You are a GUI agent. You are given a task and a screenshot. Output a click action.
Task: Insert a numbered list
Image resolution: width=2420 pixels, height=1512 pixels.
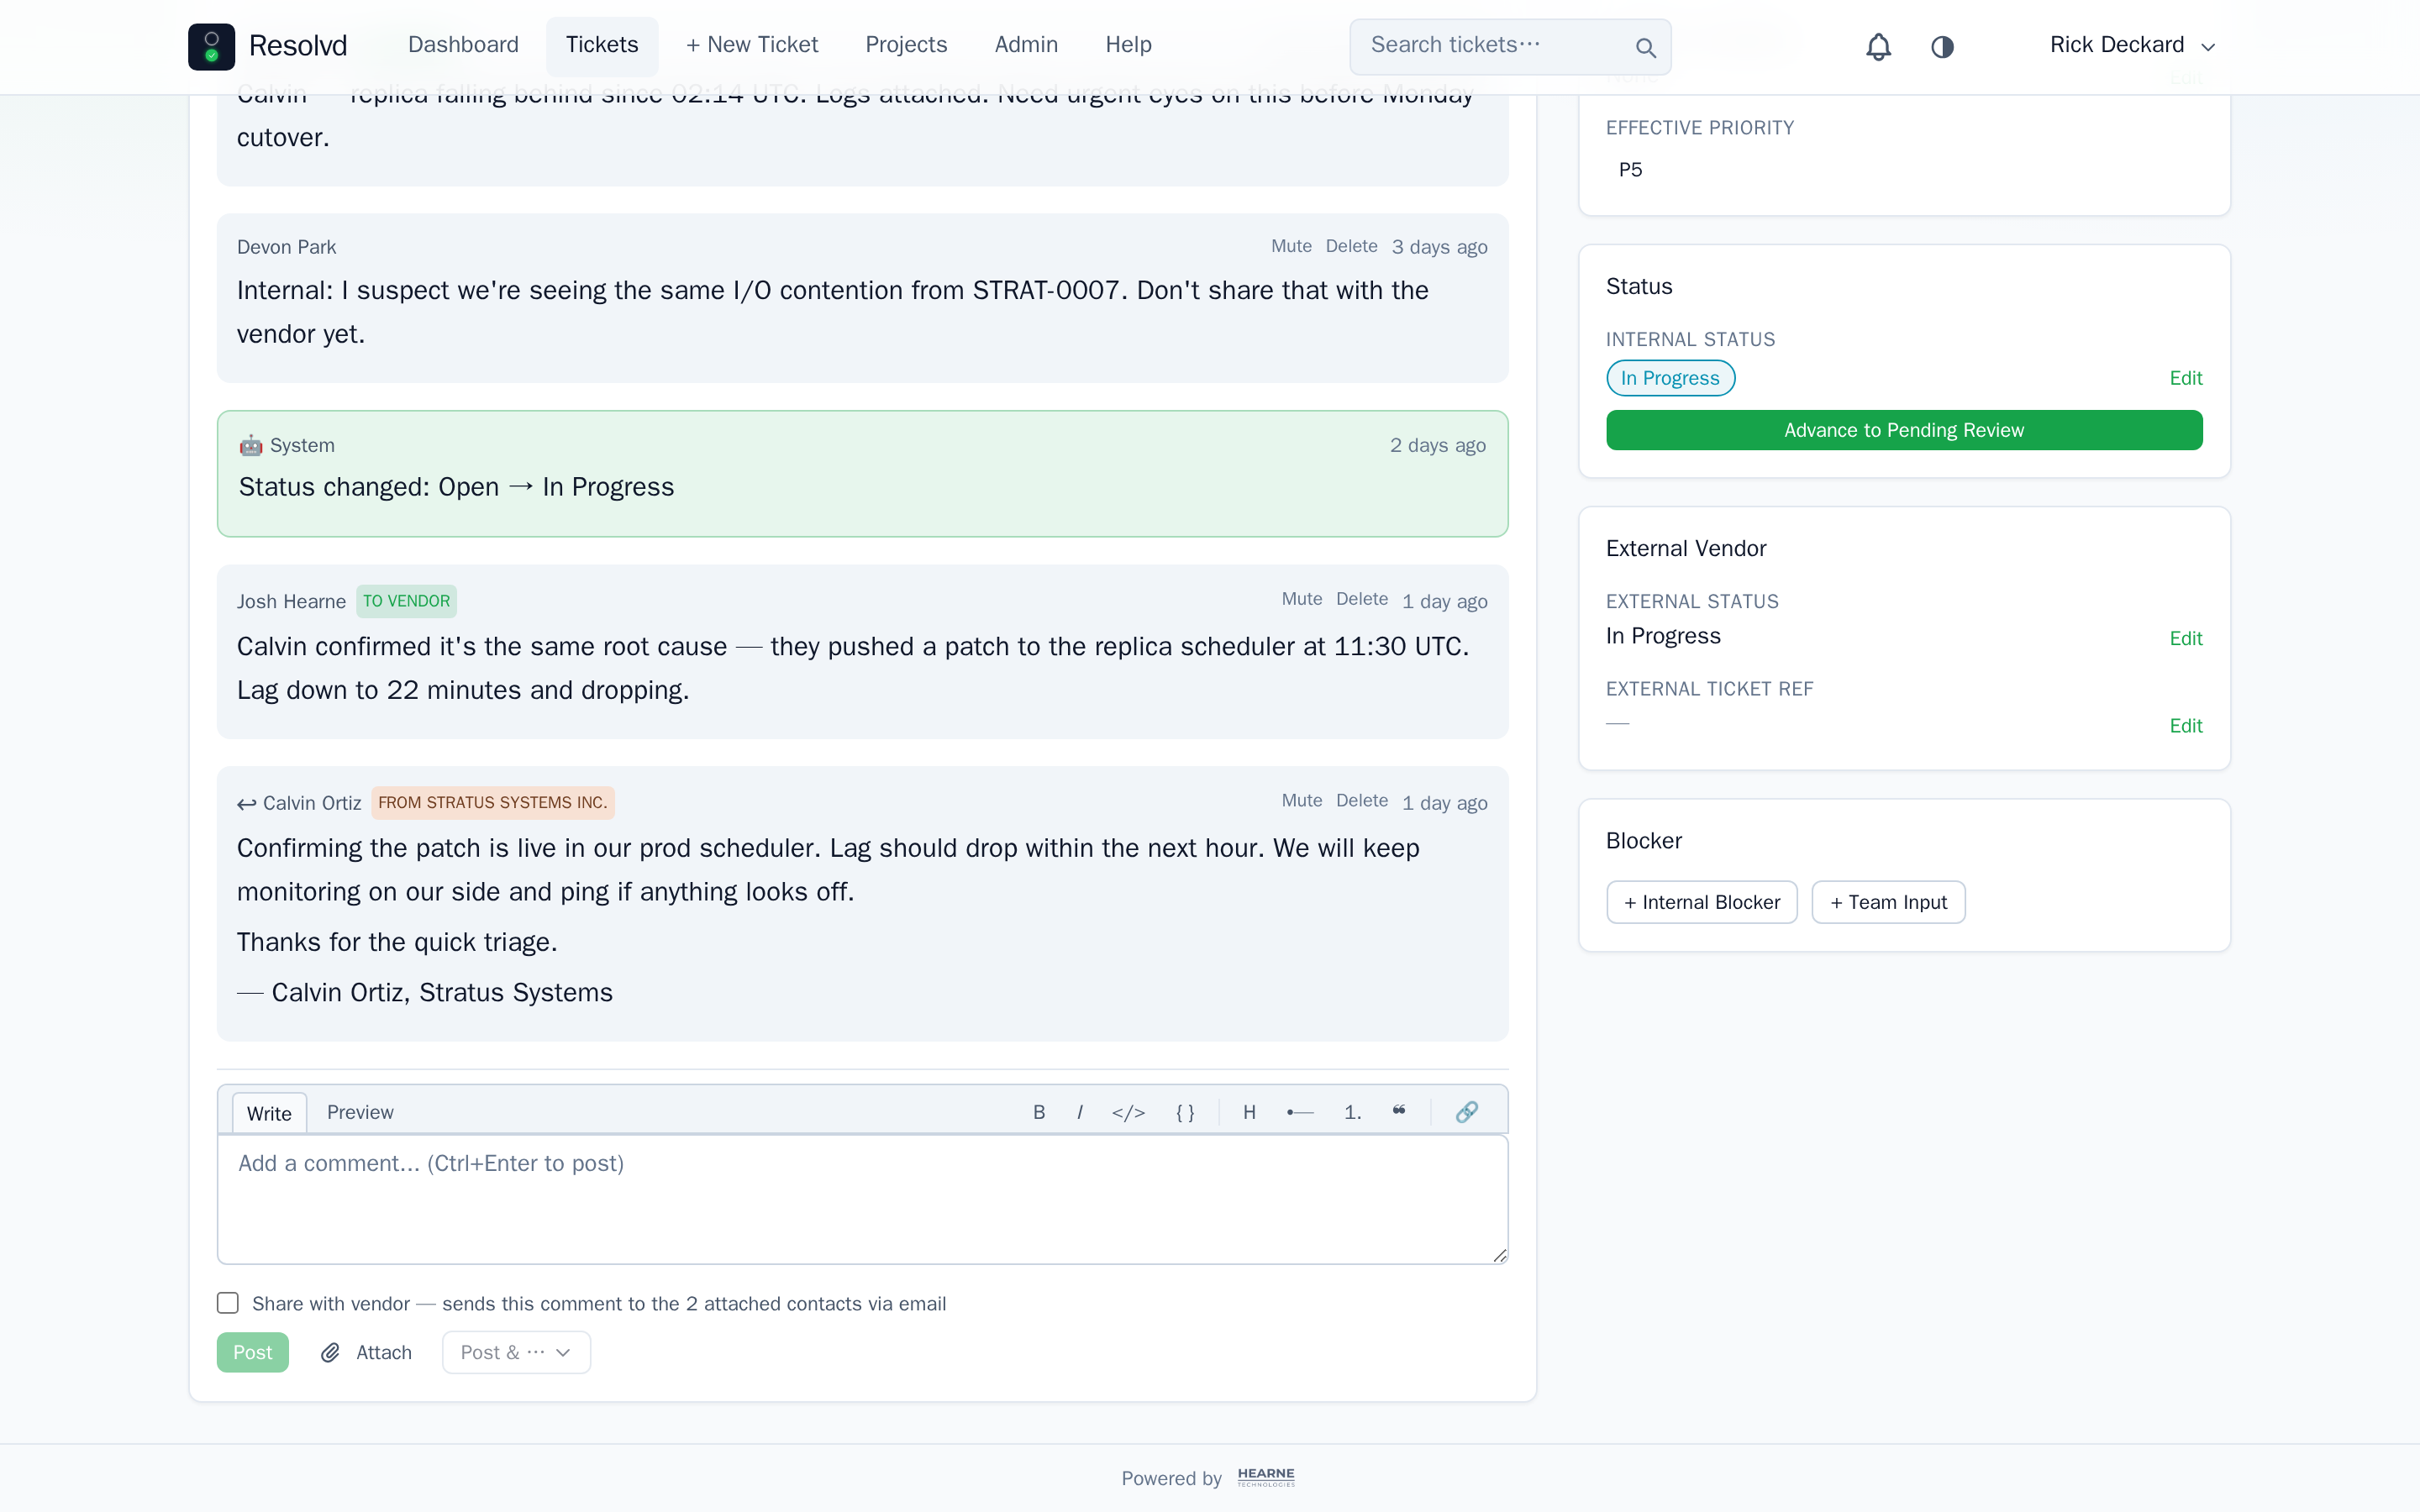point(1353,1112)
